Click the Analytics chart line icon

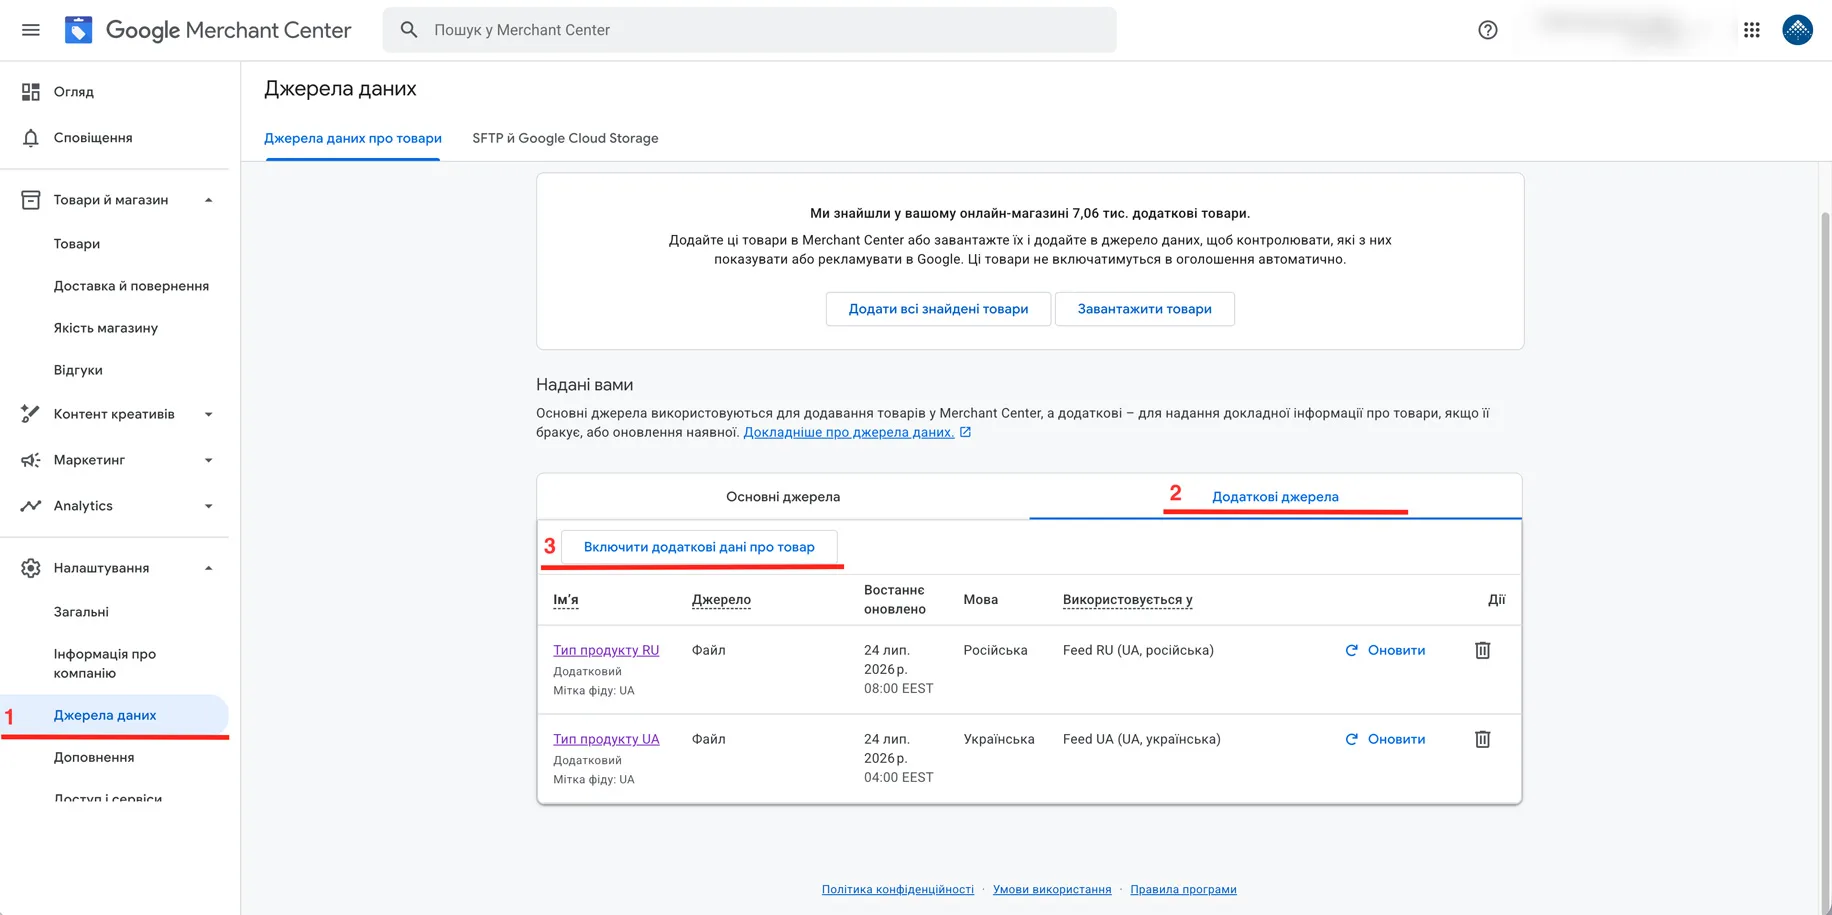point(31,506)
